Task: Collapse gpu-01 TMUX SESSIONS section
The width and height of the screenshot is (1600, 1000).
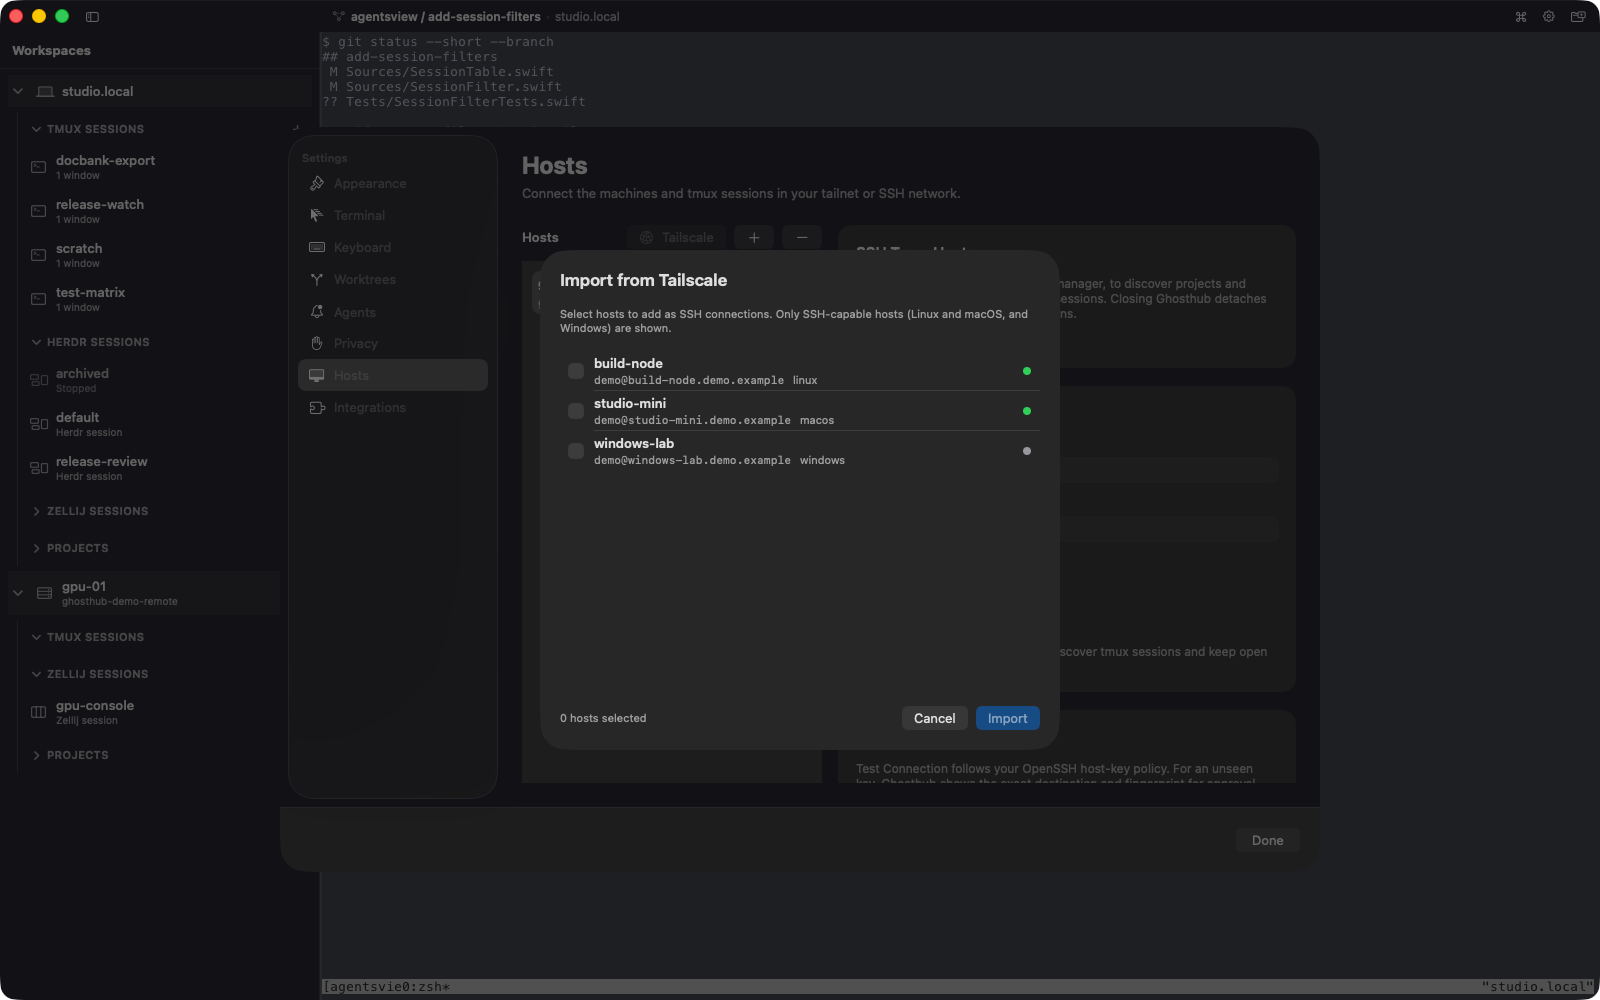Action: pos(36,637)
